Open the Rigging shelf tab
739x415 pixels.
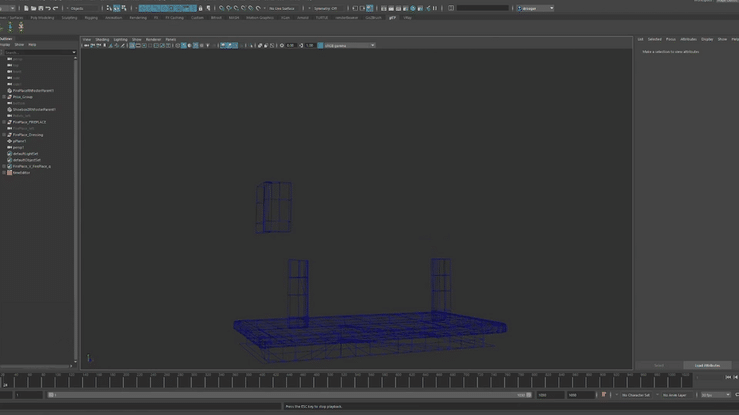91,17
